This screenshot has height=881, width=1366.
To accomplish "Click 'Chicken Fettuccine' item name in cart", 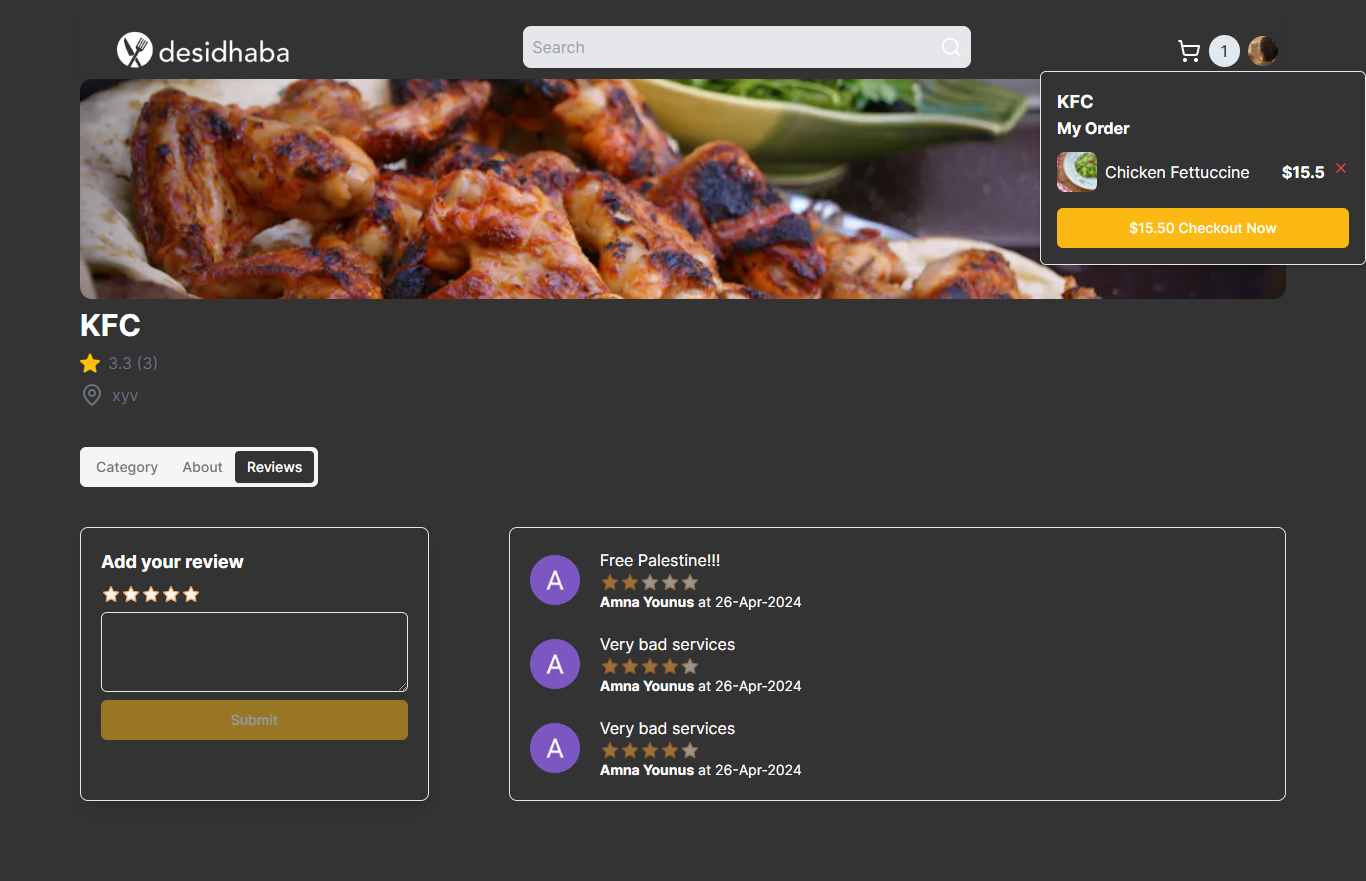I will 1177,172.
